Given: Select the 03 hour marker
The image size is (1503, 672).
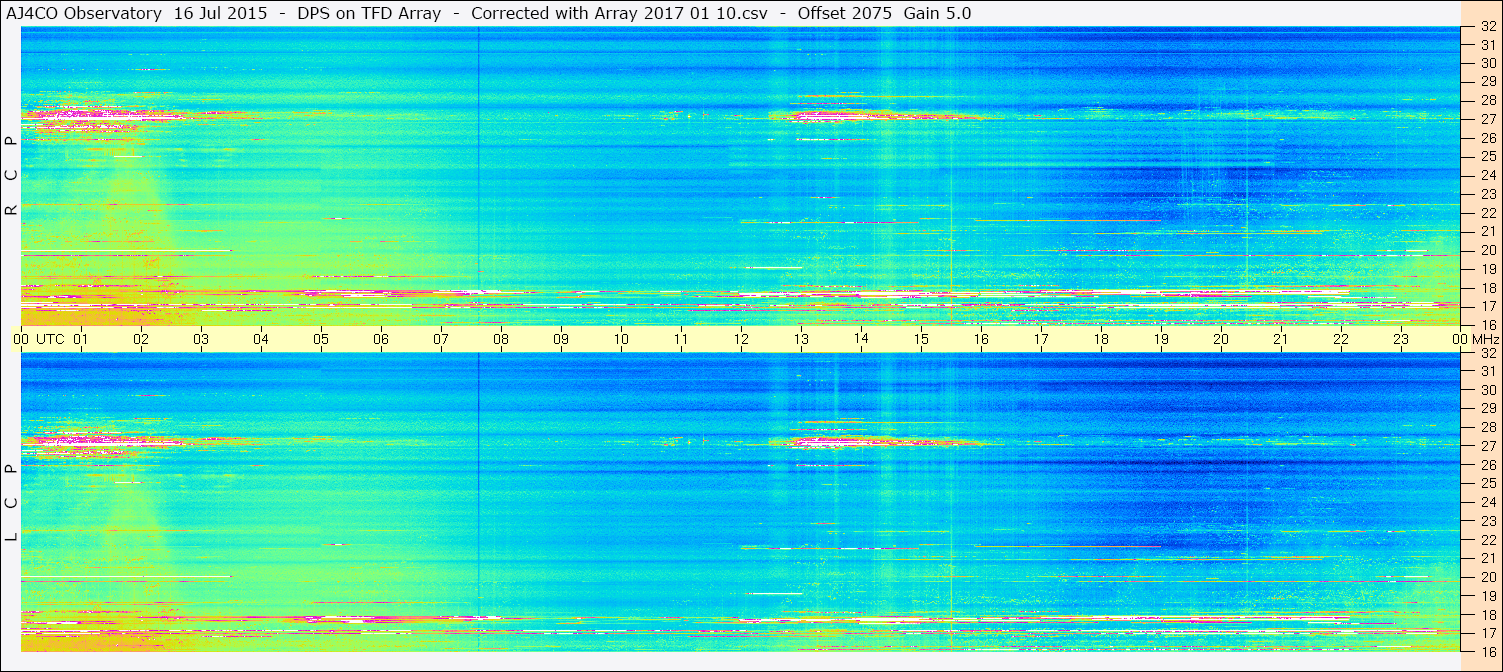Looking at the screenshot, I should [201, 340].
